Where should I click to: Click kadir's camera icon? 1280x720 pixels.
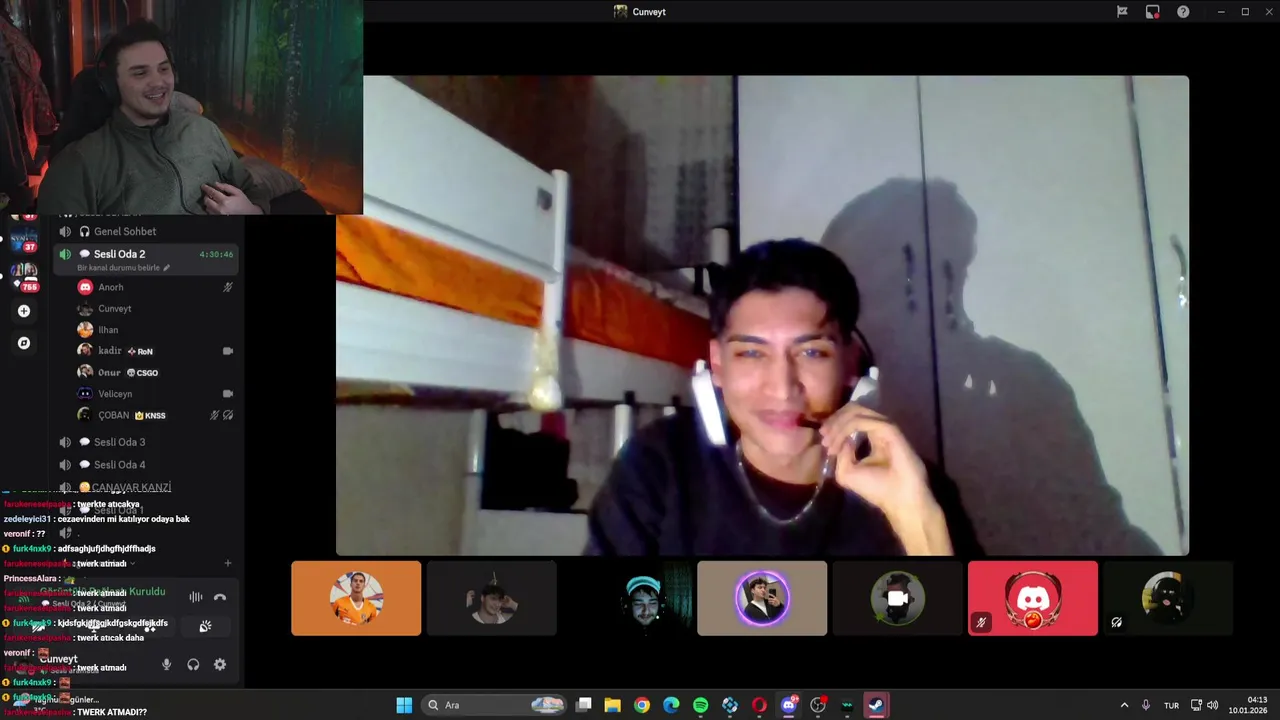228,351
